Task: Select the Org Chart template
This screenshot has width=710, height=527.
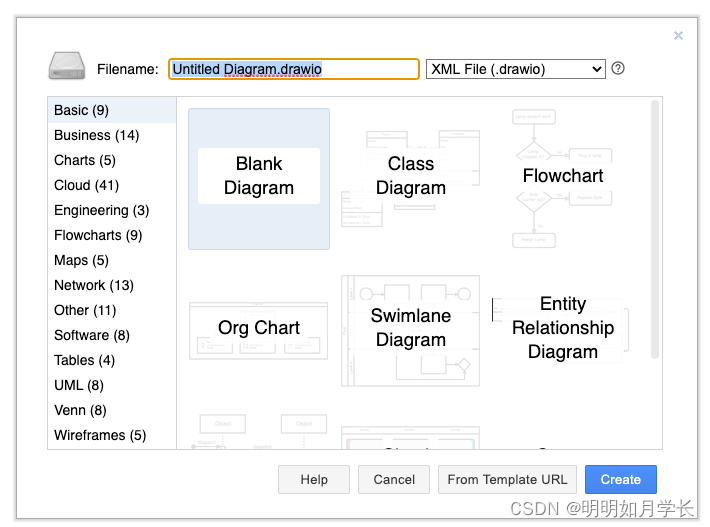Action: click(x=259, y=329)
